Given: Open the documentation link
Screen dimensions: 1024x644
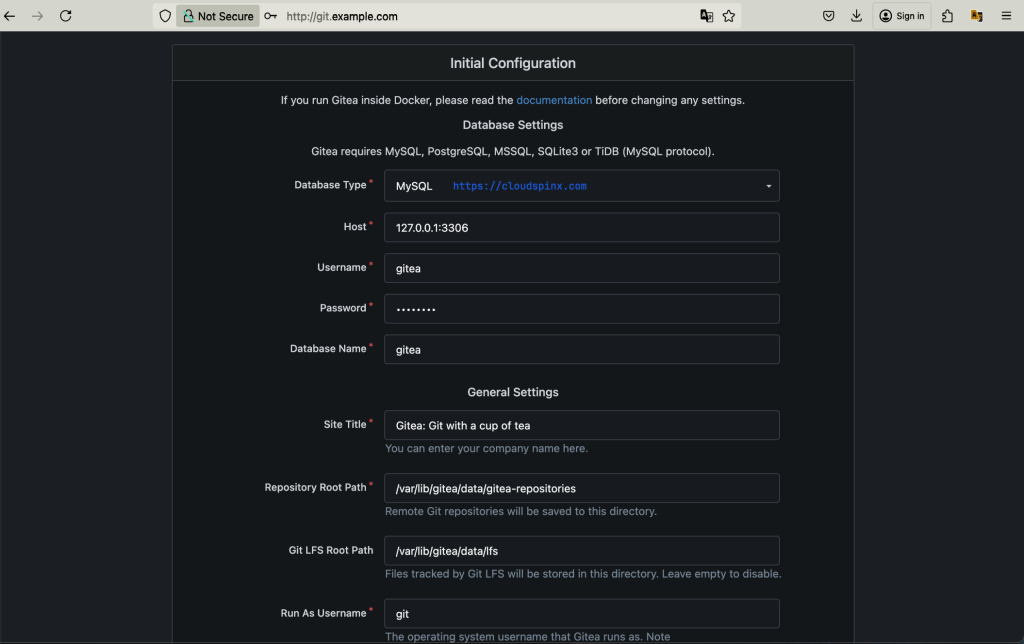Looking at the screenshot, I should (x=554, y=100).
